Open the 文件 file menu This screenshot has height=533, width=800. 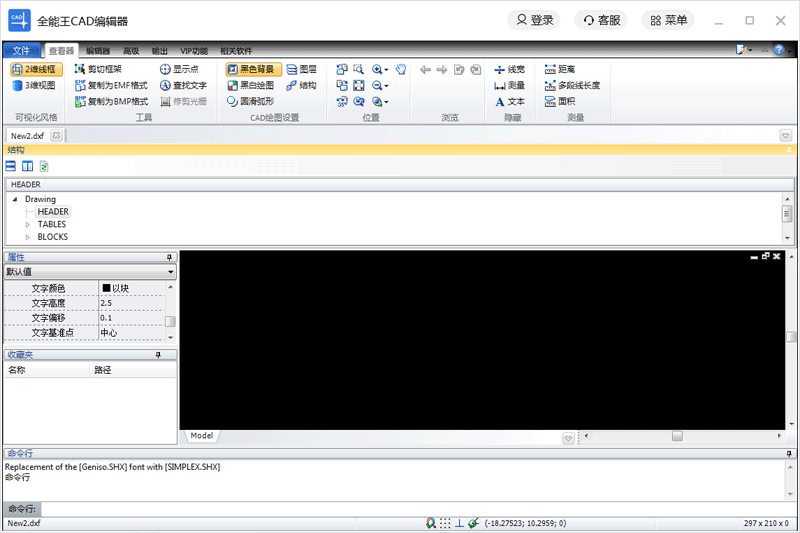[x=21, y=50]
